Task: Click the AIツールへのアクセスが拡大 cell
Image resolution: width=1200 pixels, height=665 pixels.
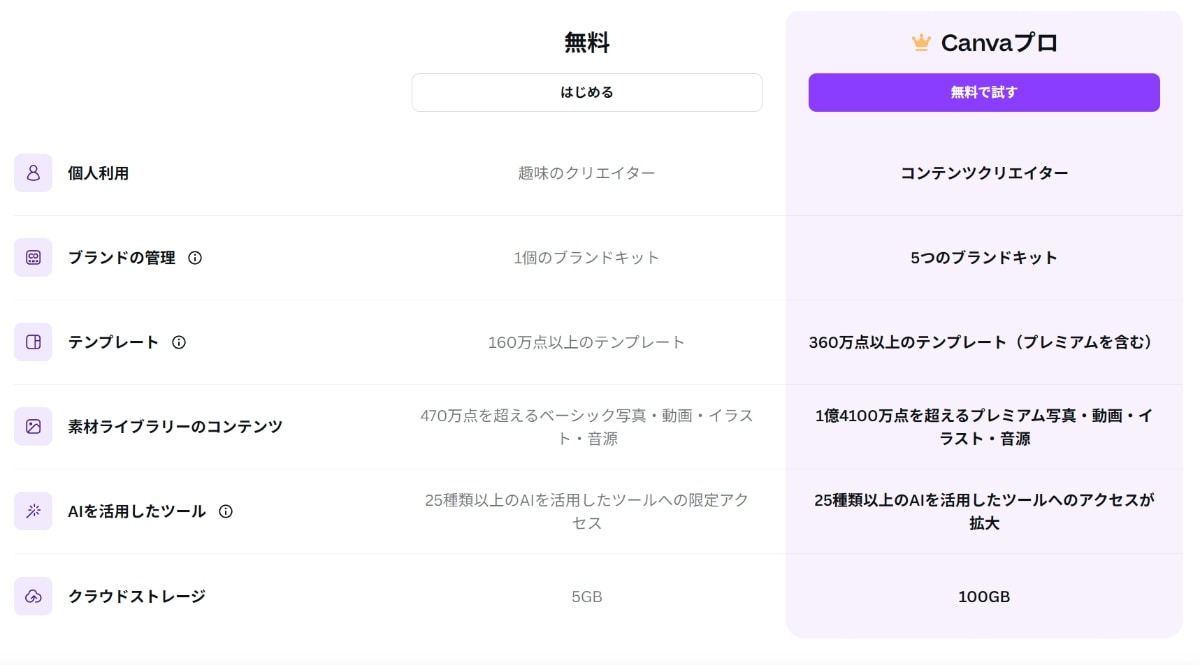Action: 984,511
